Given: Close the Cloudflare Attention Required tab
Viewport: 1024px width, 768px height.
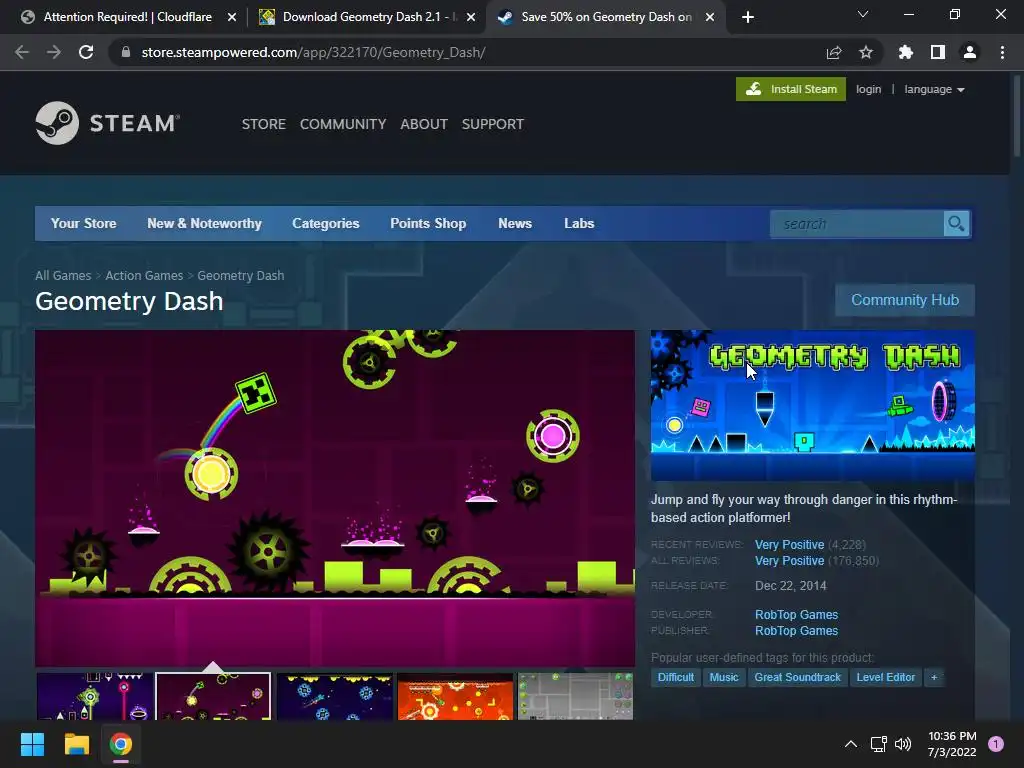Looking at the screenshot, I should tap(232, 18).
